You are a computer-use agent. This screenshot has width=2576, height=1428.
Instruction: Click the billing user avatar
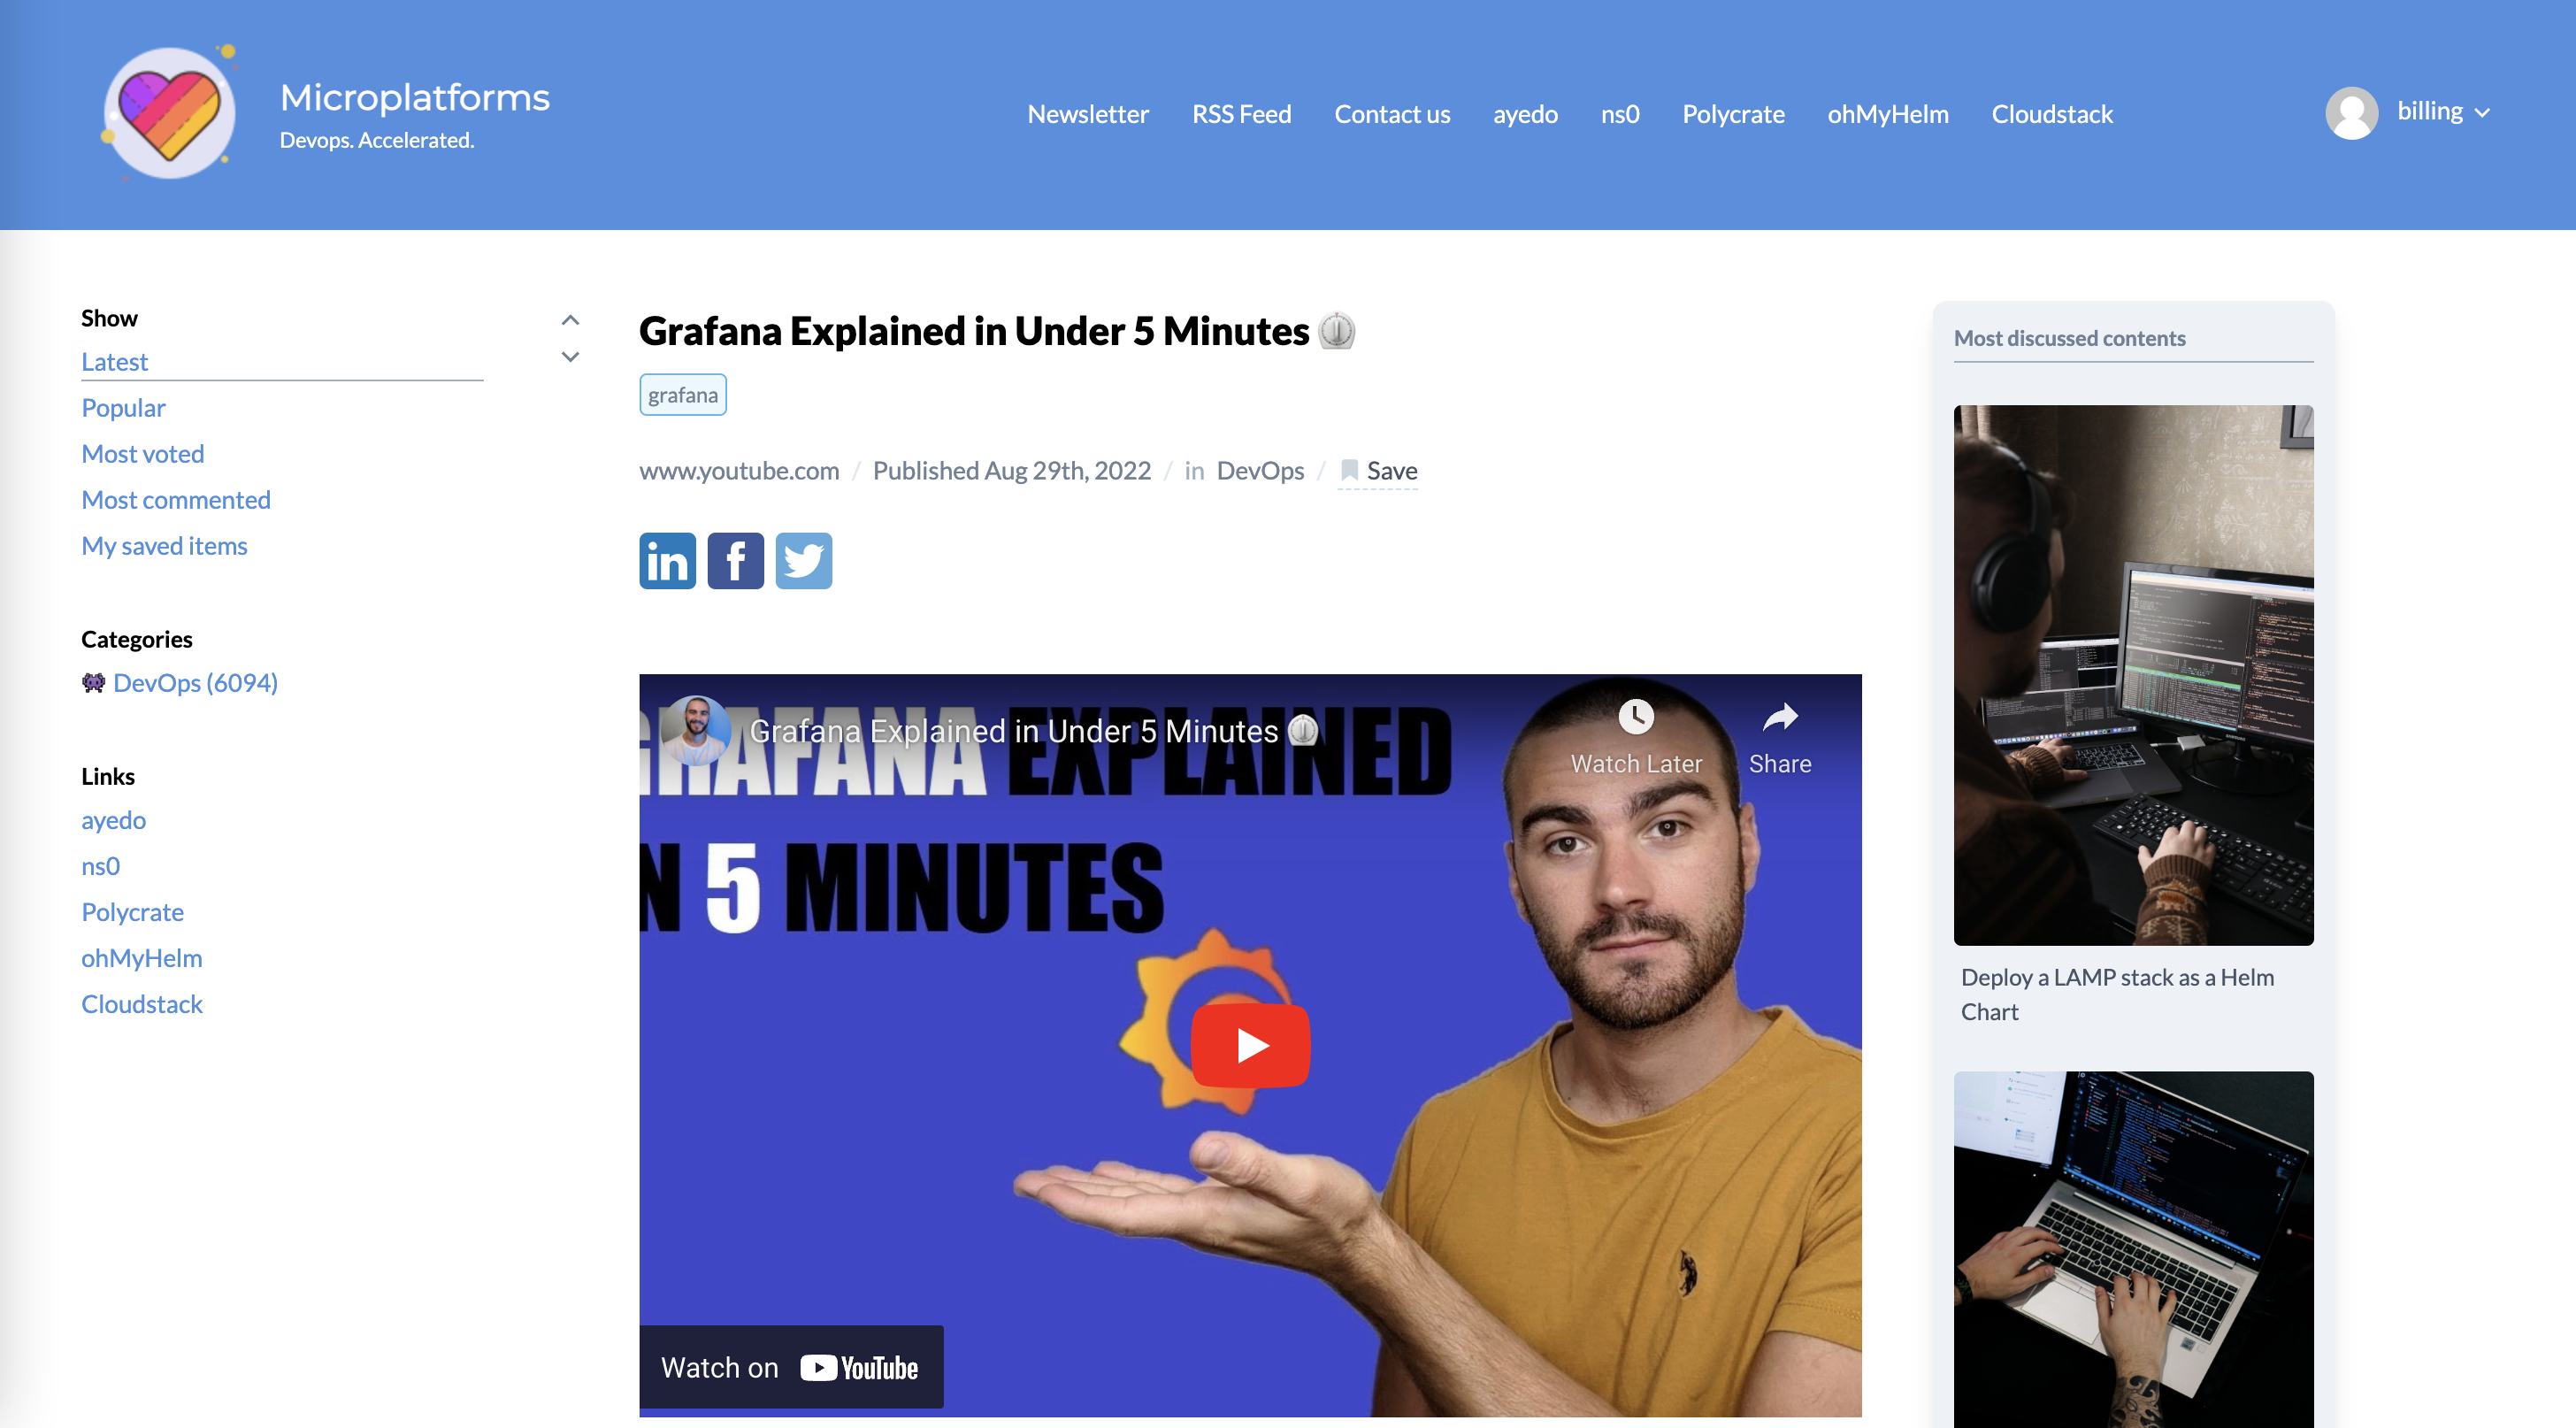(x=2351, y=113)
